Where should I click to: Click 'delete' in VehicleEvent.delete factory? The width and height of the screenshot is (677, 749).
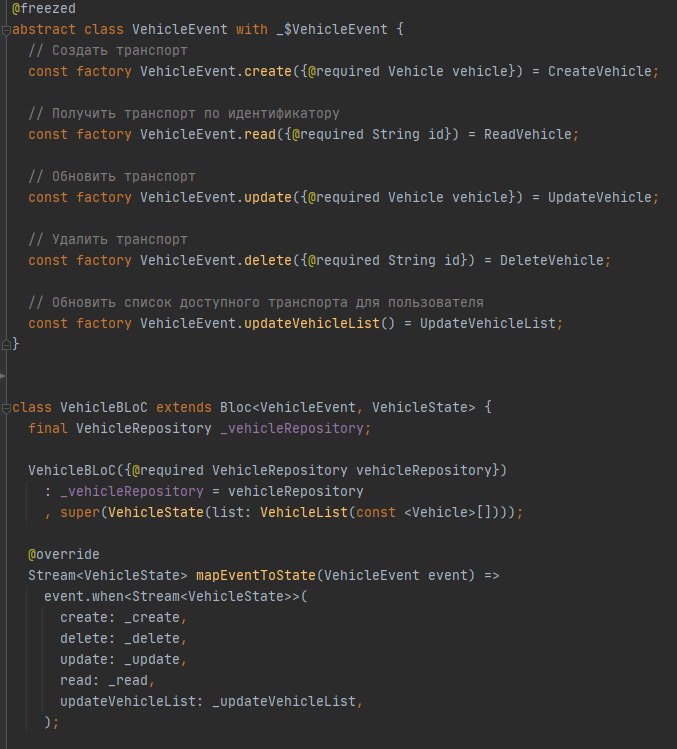pyautogui.click(x=268, y=261)
